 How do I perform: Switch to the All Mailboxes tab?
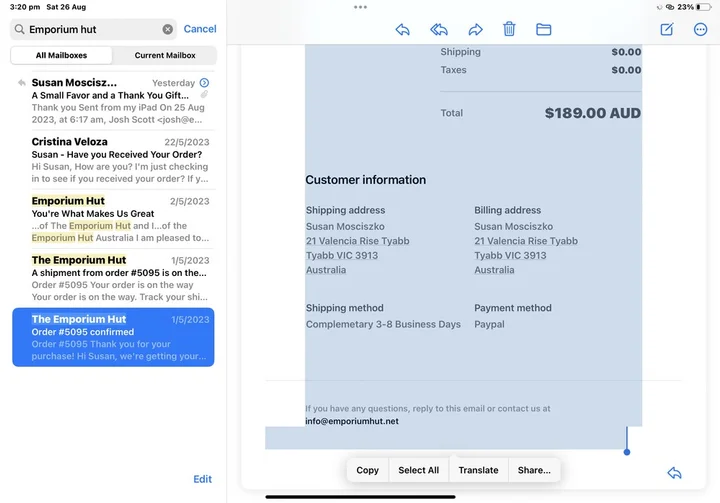62,55
